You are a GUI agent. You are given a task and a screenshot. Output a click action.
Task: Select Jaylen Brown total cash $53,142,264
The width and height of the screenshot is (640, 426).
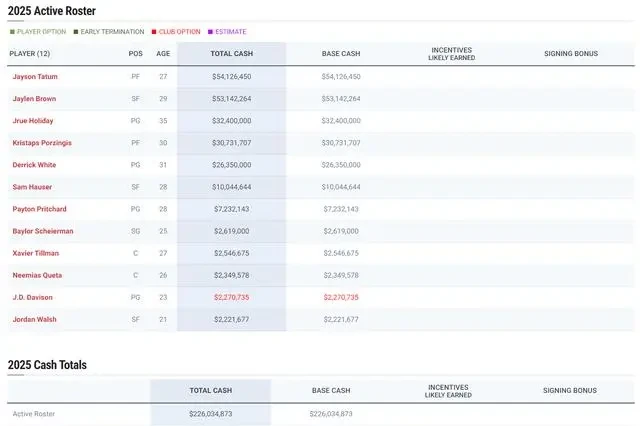tap(232, 99)
